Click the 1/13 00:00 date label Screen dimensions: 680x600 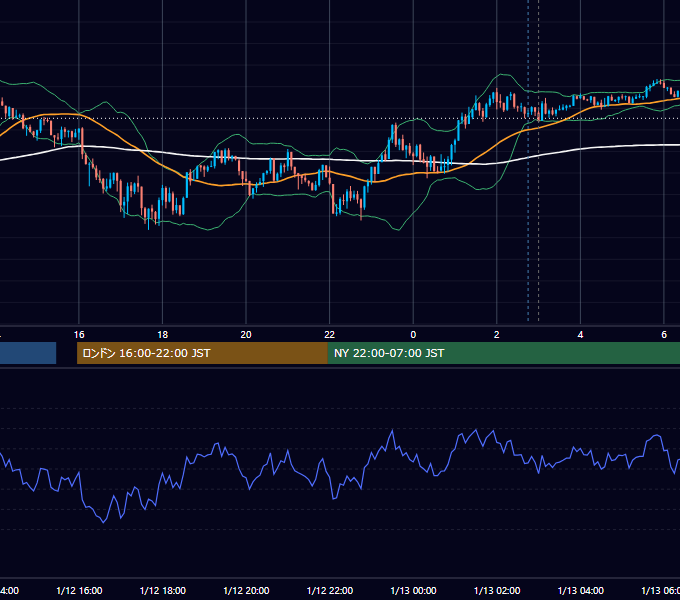[x=413, y=590]
